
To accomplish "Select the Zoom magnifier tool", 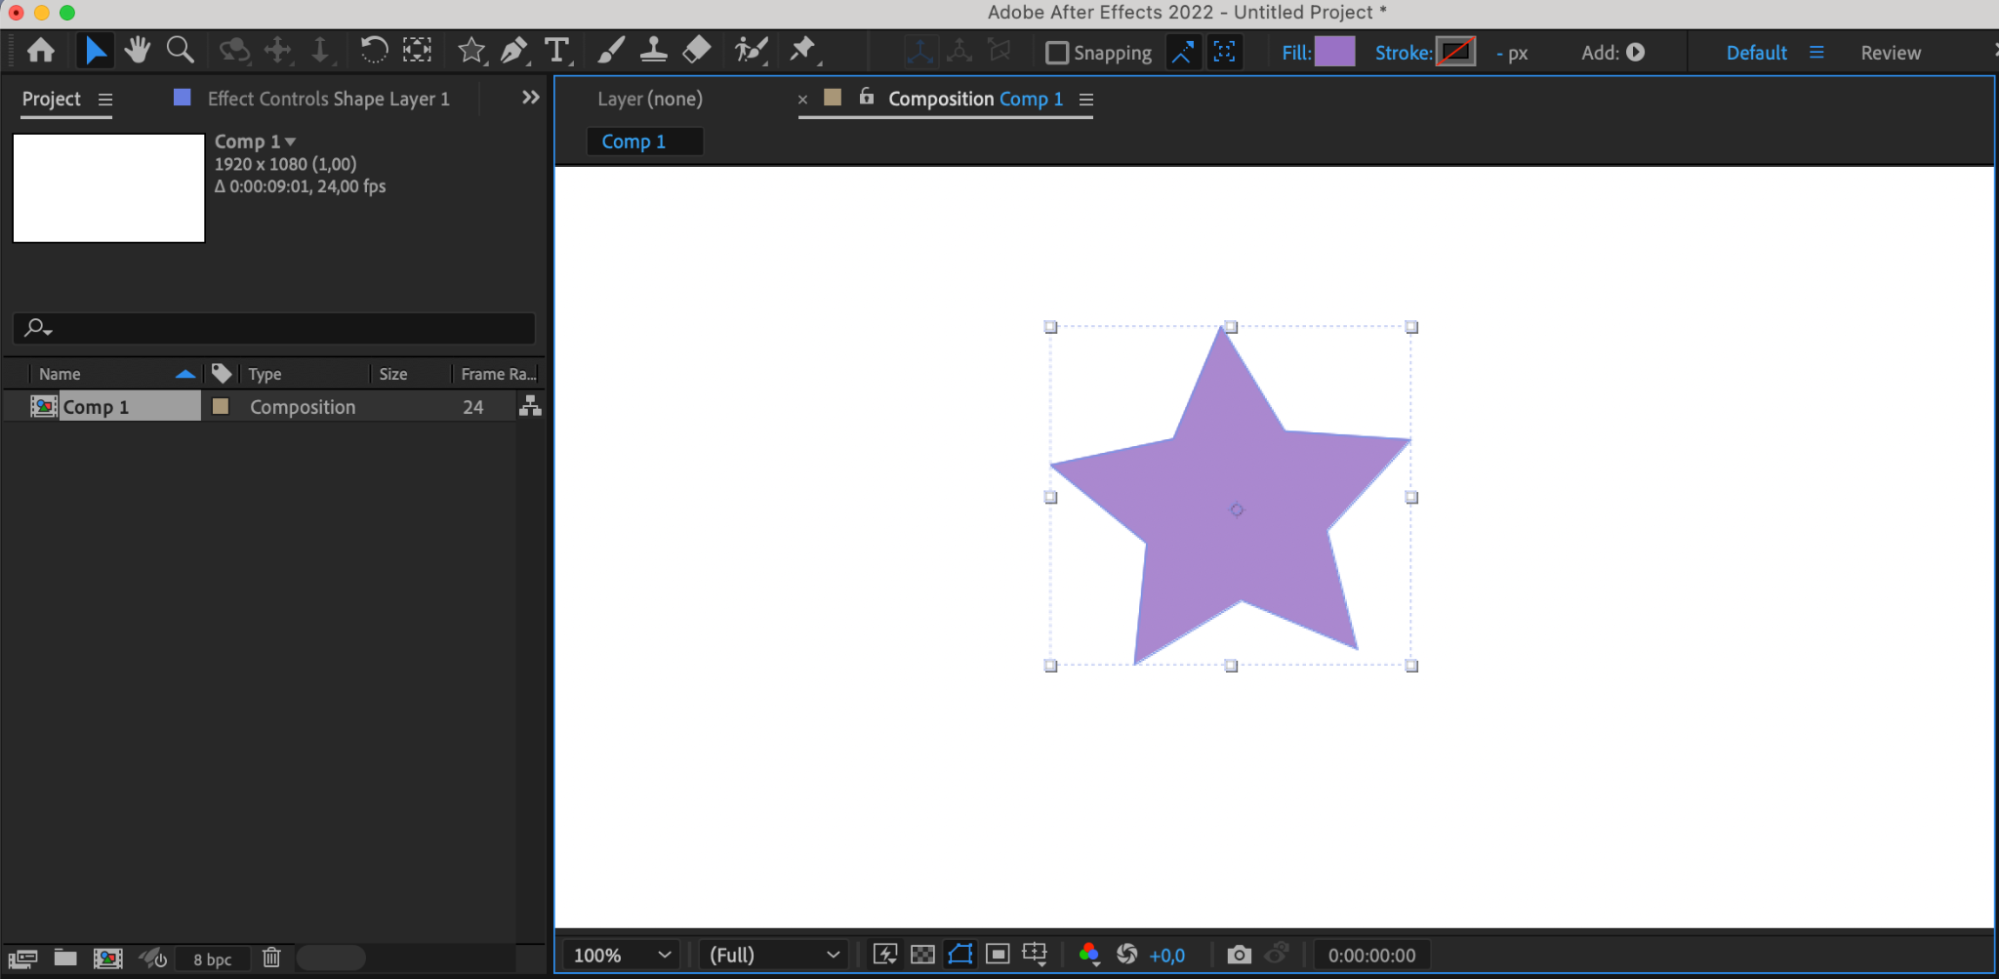I will pyautogui.click(x=180, y=50).
